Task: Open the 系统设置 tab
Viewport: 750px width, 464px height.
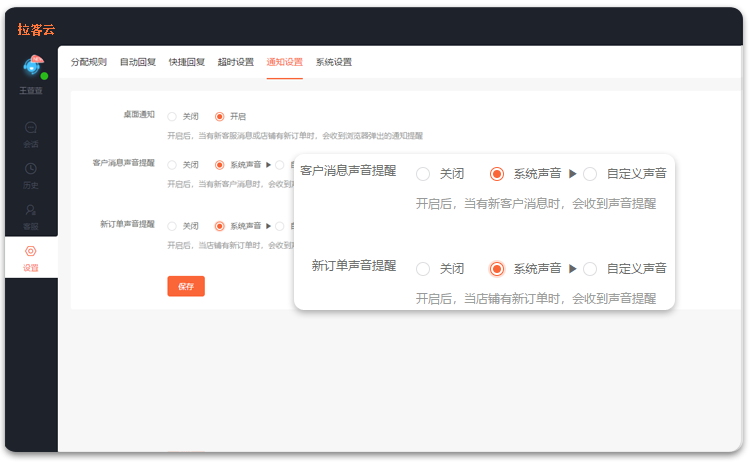Action: (333, 62)
